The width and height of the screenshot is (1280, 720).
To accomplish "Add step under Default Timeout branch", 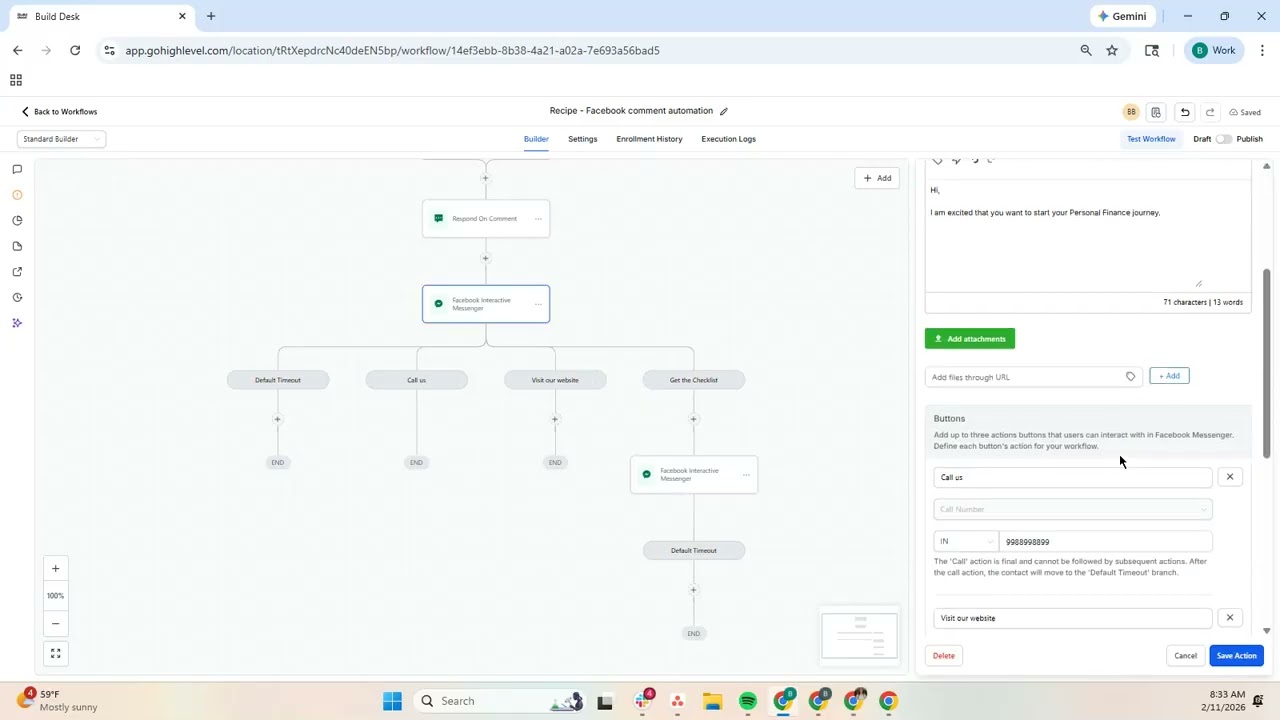I will 278,419.
